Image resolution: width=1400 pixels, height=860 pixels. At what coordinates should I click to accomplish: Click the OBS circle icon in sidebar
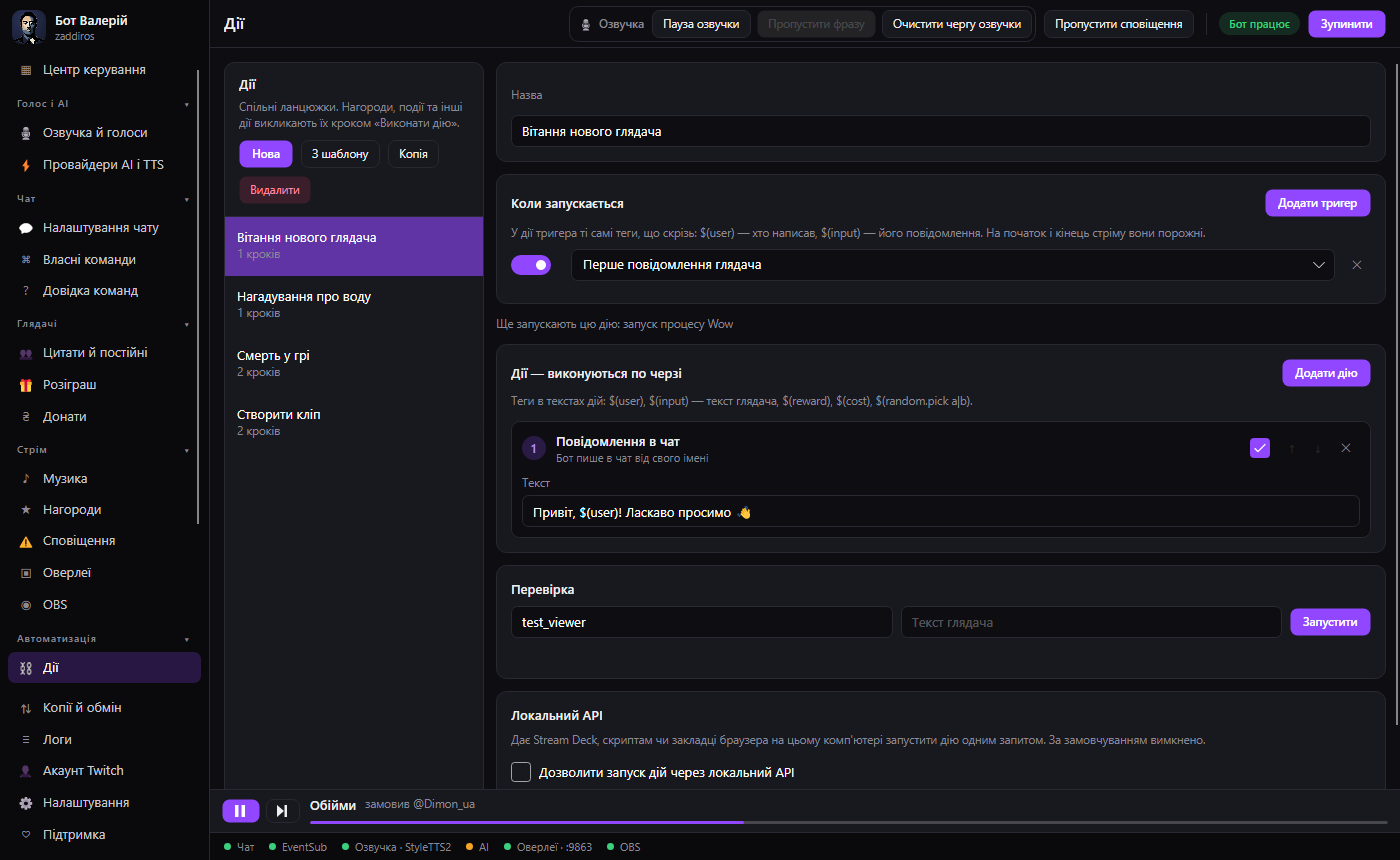[26, 605]
